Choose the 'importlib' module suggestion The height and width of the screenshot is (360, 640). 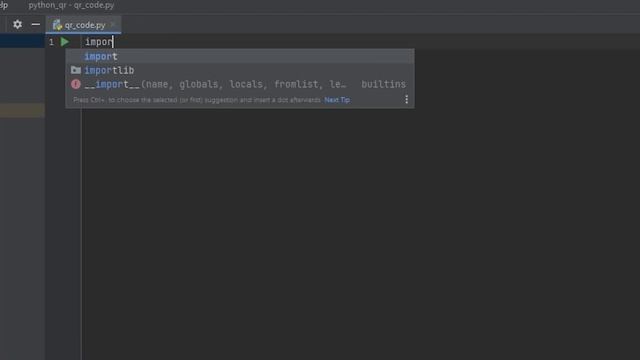coord(240,70)
